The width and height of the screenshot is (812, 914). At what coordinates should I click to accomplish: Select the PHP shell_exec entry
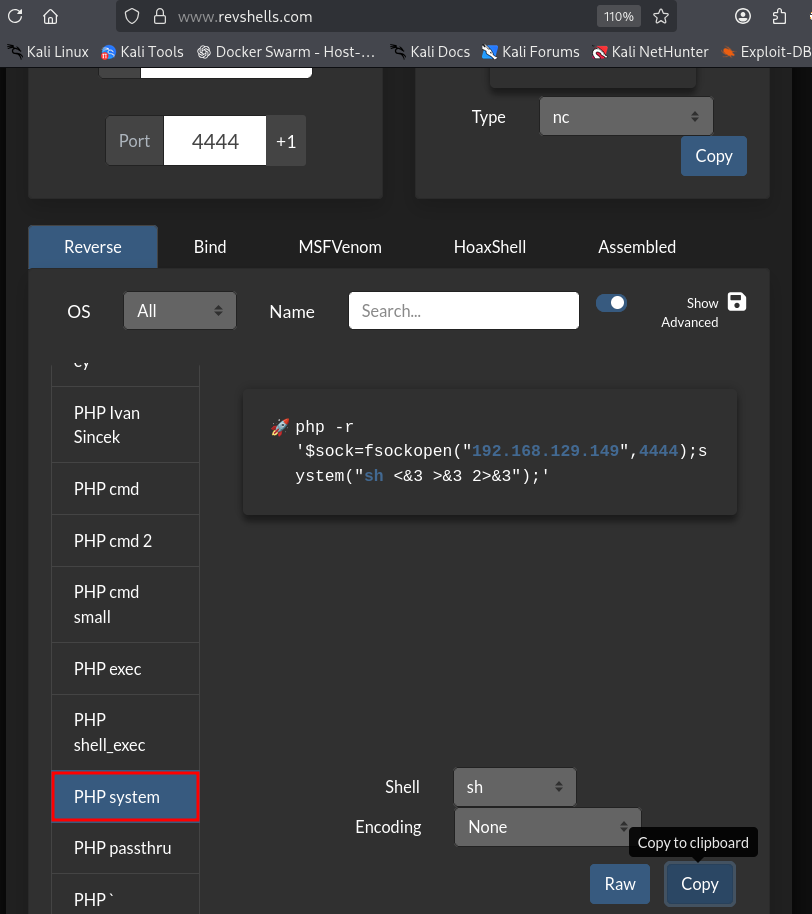125,732
